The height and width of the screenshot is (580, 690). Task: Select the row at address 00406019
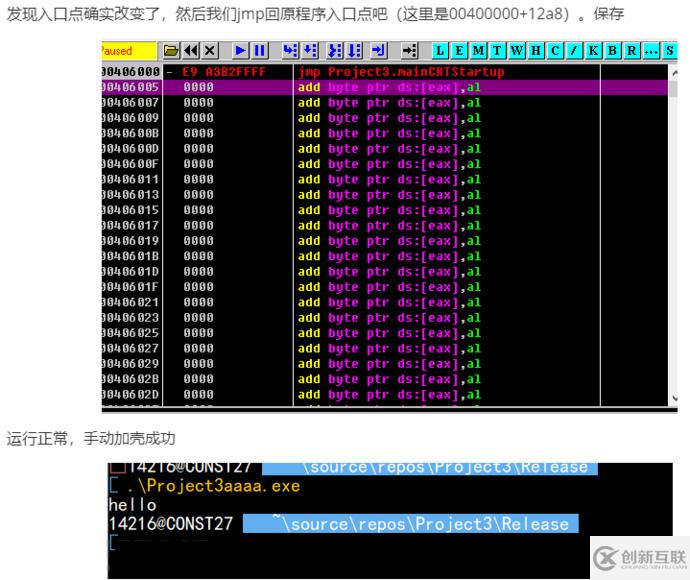385,241
